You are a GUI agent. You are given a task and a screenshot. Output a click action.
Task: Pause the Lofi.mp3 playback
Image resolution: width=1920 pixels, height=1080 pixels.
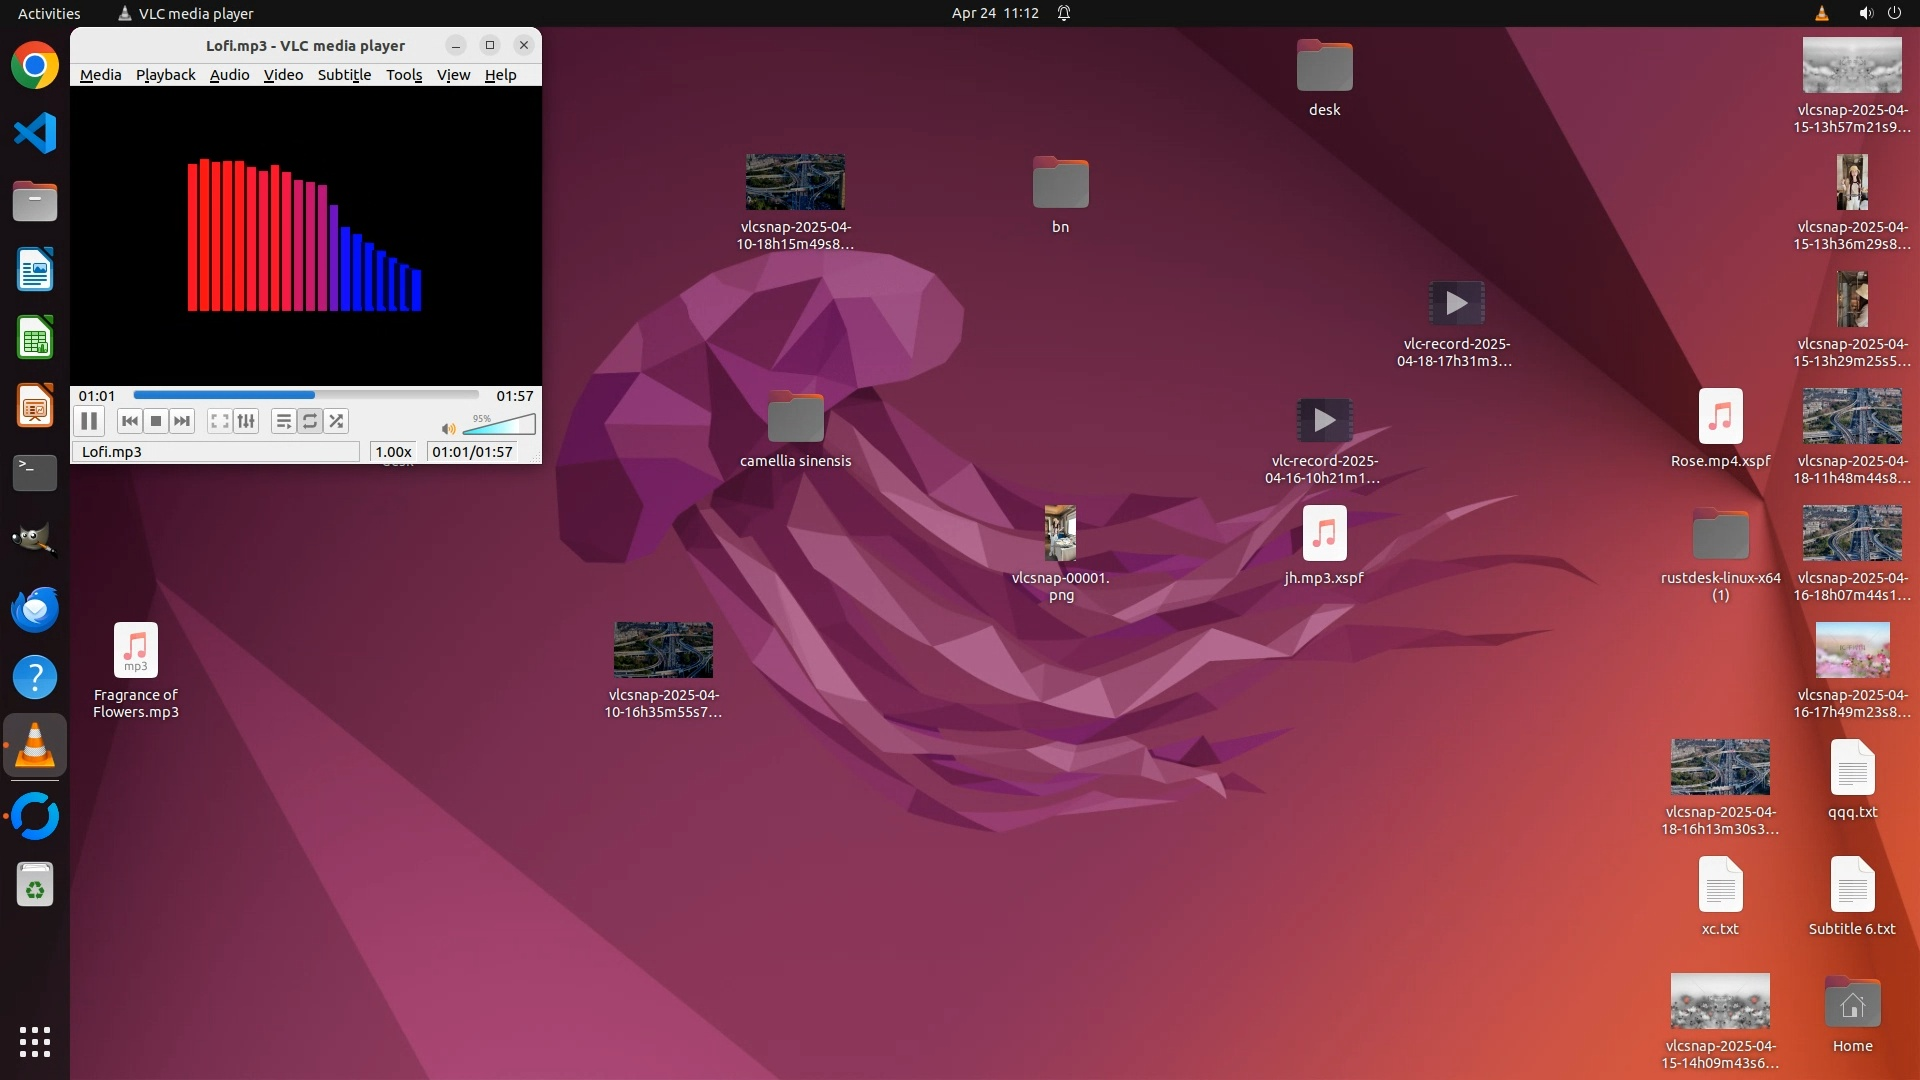[x=88, y=421]
